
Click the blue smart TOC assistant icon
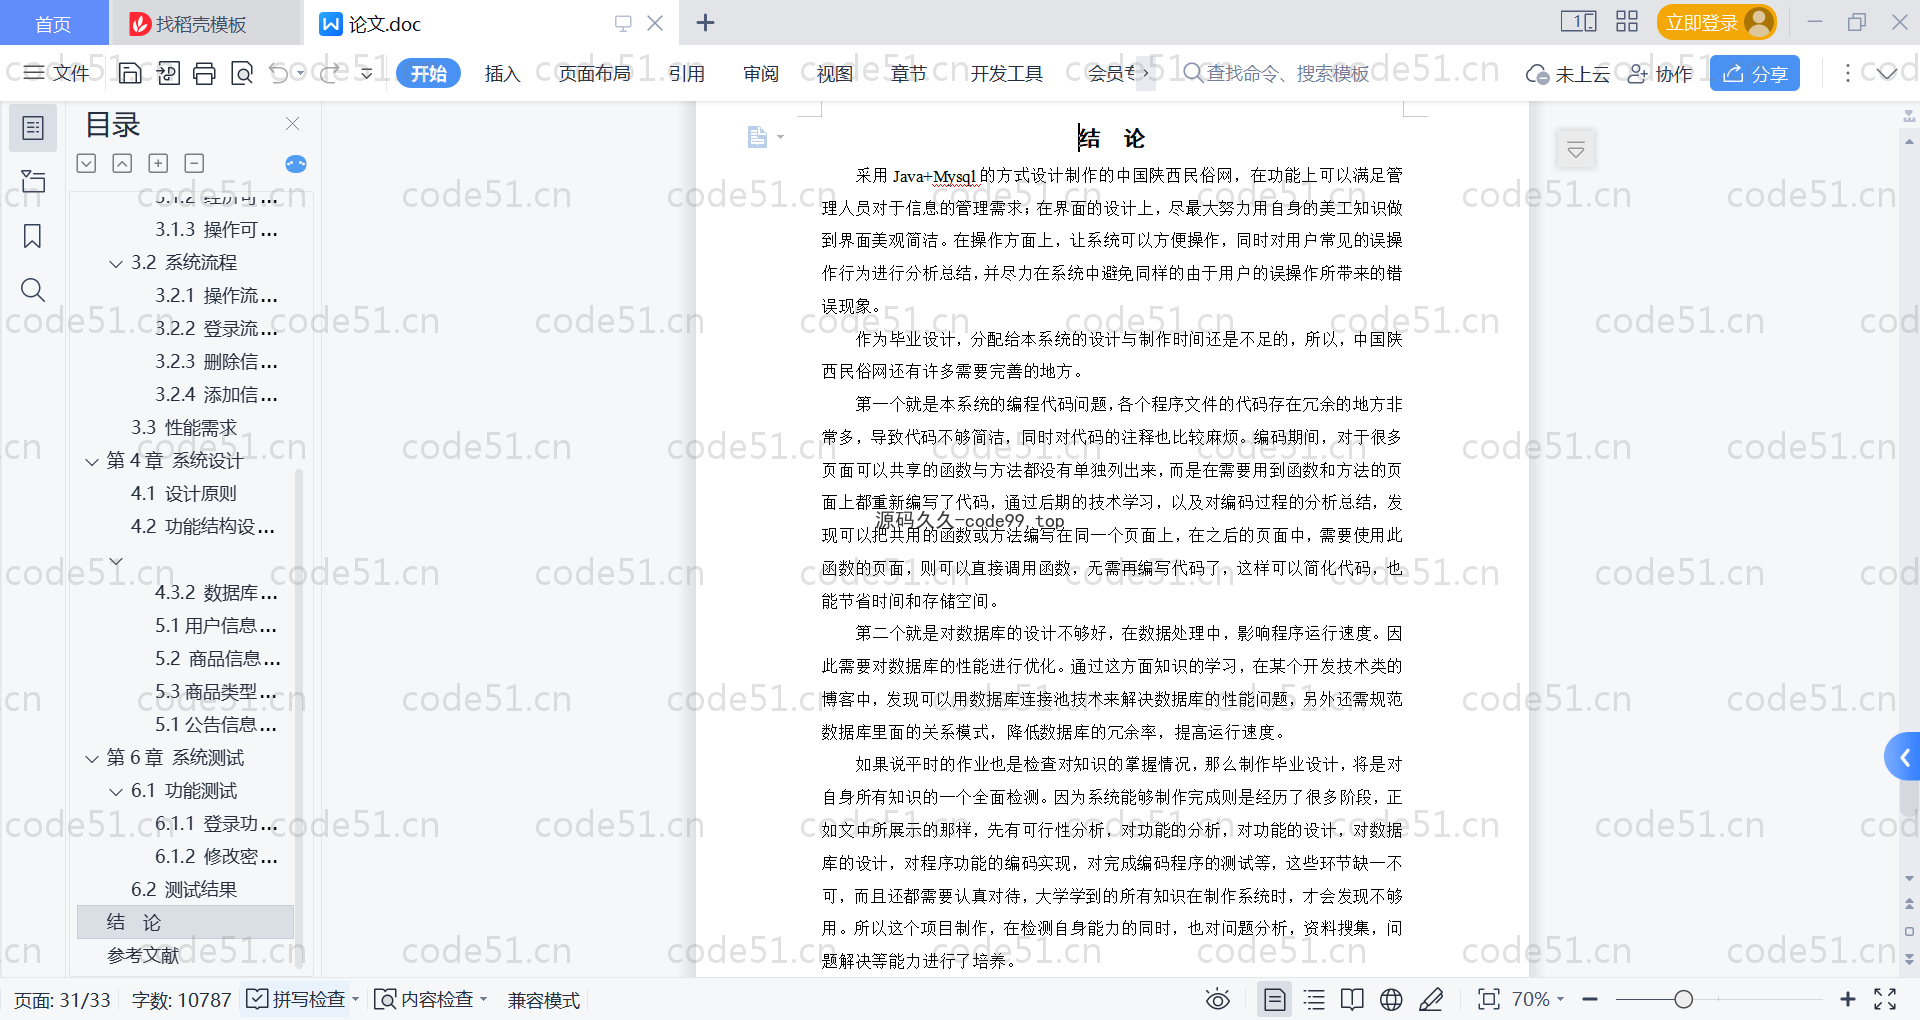(296, 164)
